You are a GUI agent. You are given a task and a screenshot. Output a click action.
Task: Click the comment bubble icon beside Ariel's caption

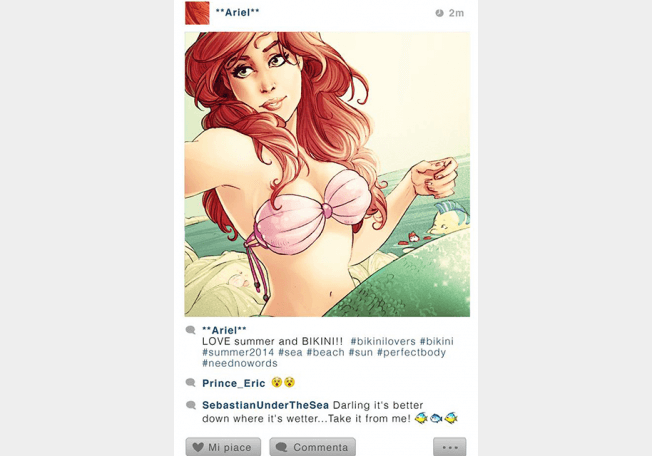coord(190,330)
